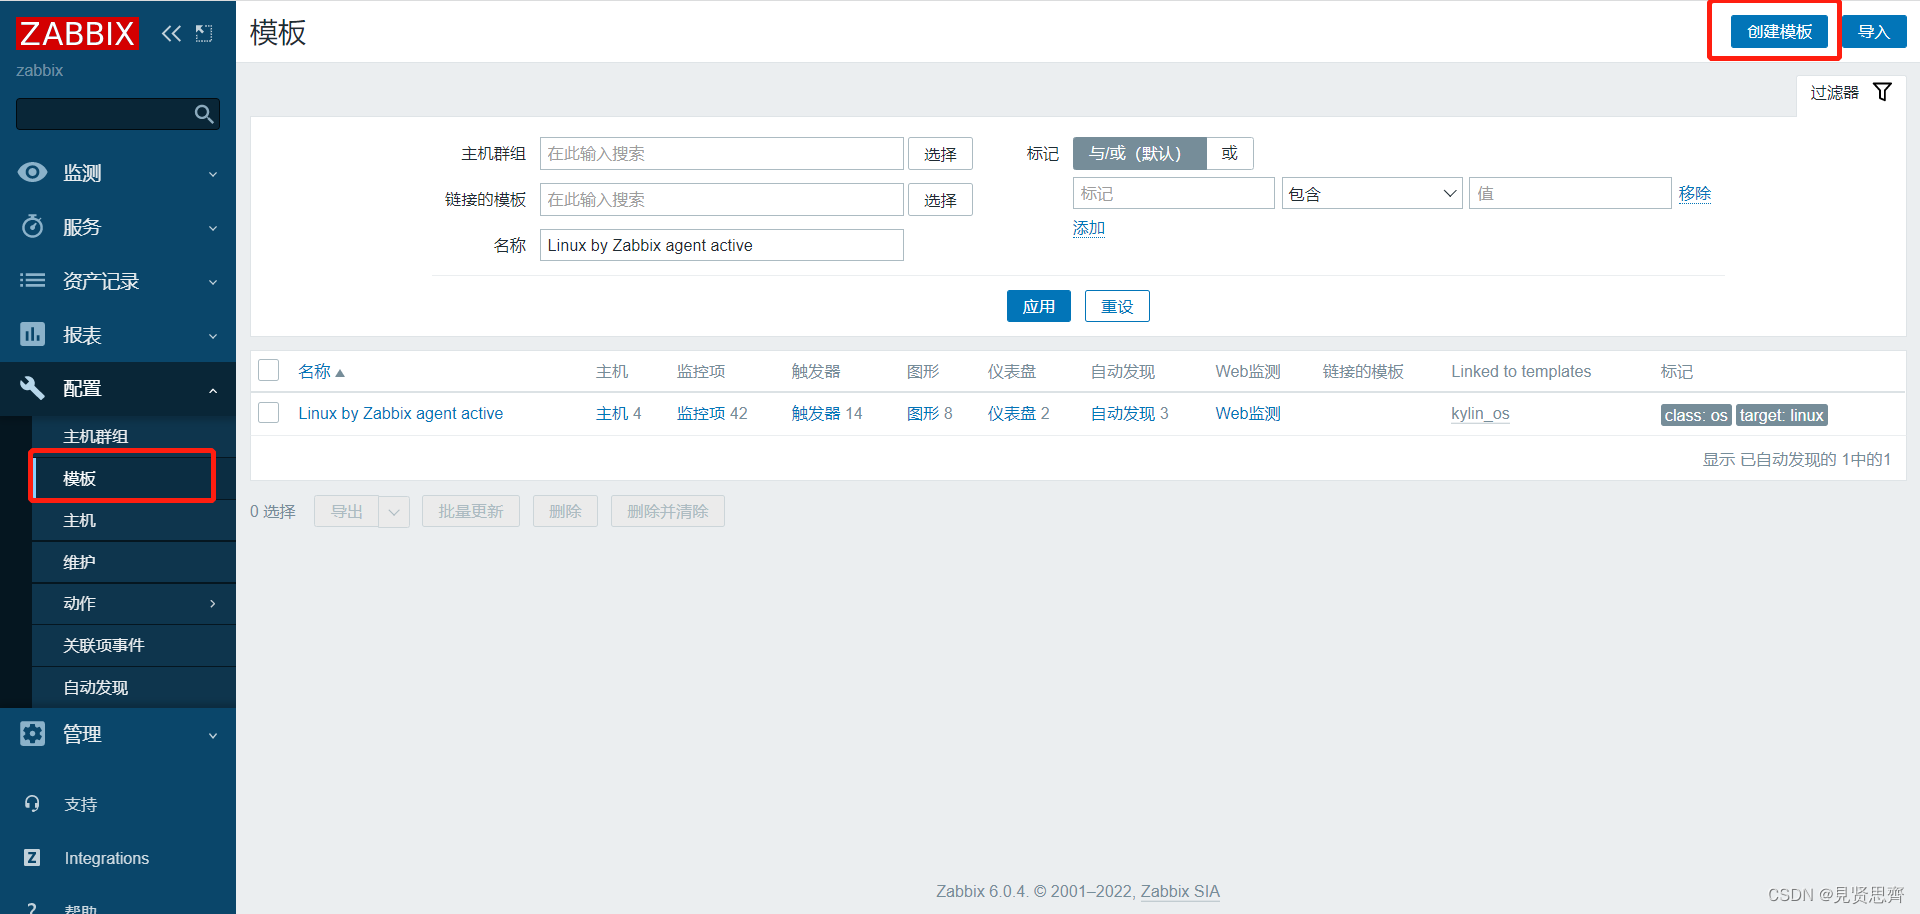
Task: Click the 导入 button
Action: [1874, 31]
